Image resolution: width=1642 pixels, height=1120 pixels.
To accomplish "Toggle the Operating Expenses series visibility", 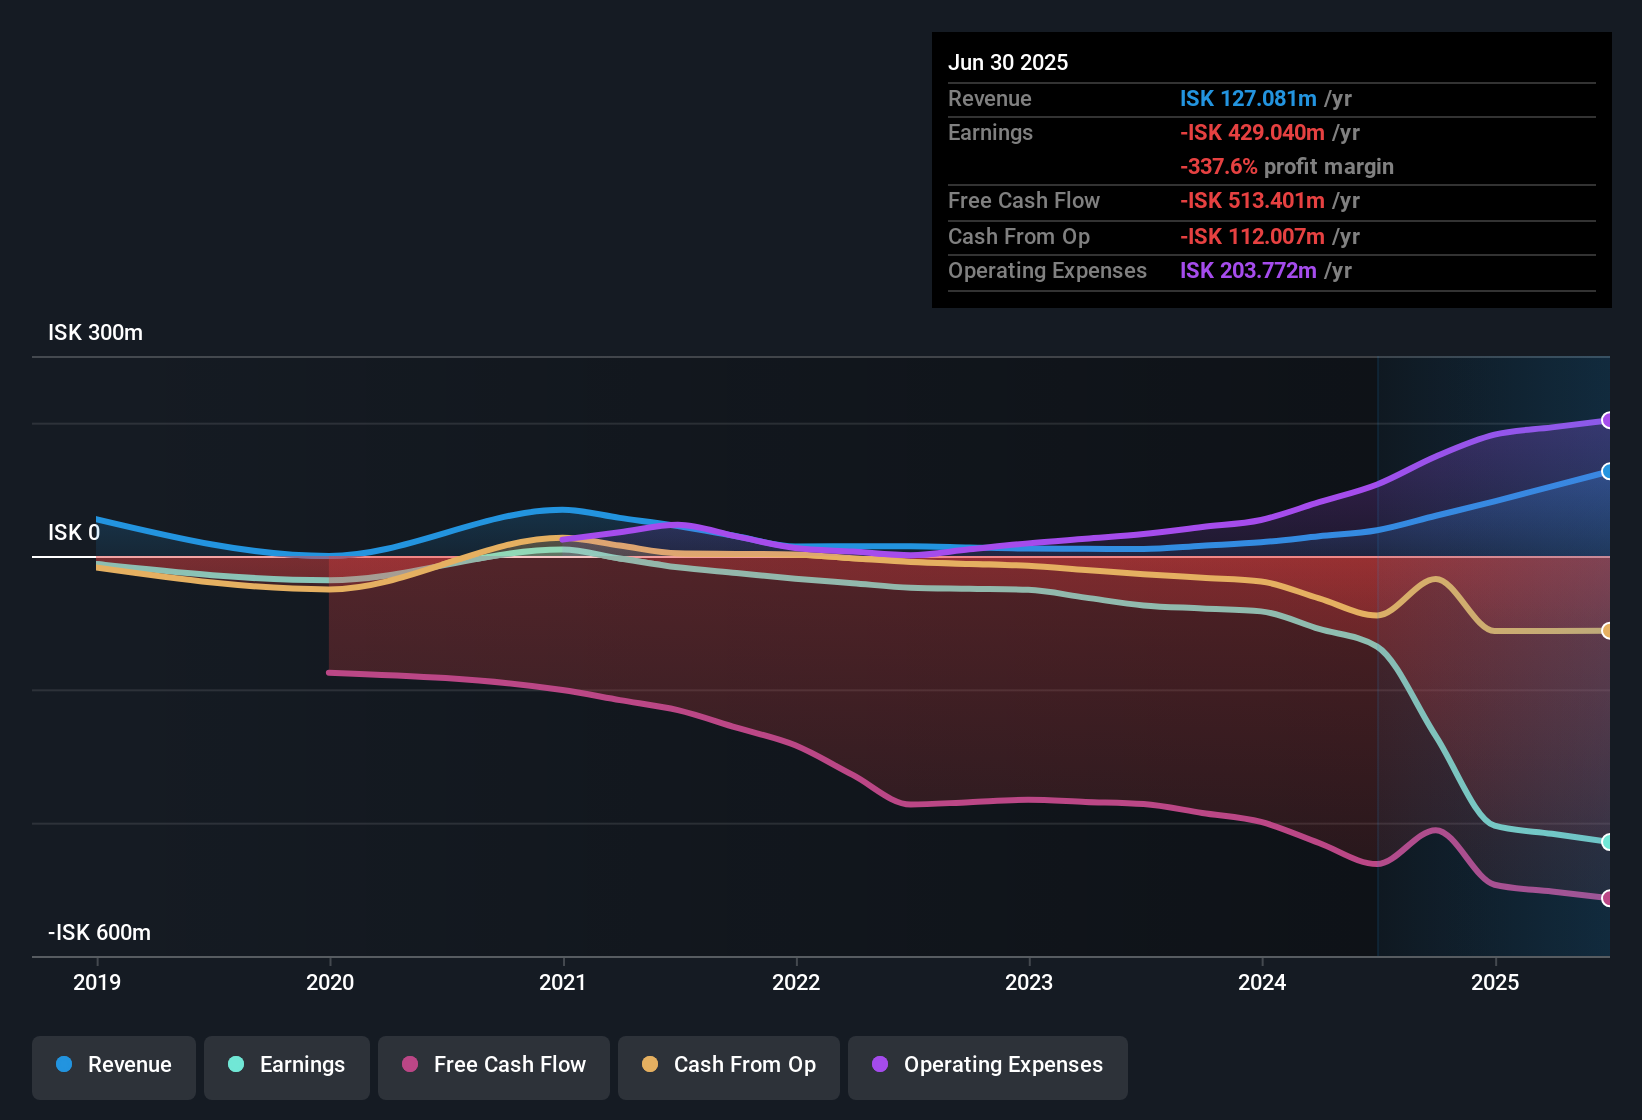I will pyautogui.click(x=987, y=1065).
